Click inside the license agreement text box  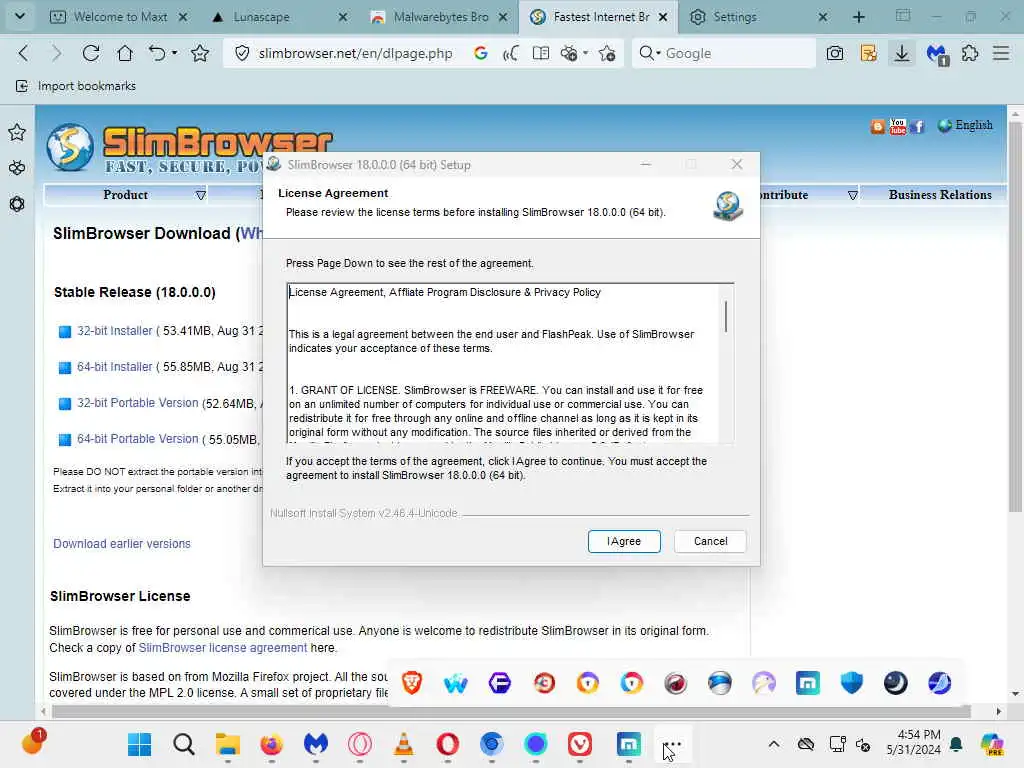(504, 363)
